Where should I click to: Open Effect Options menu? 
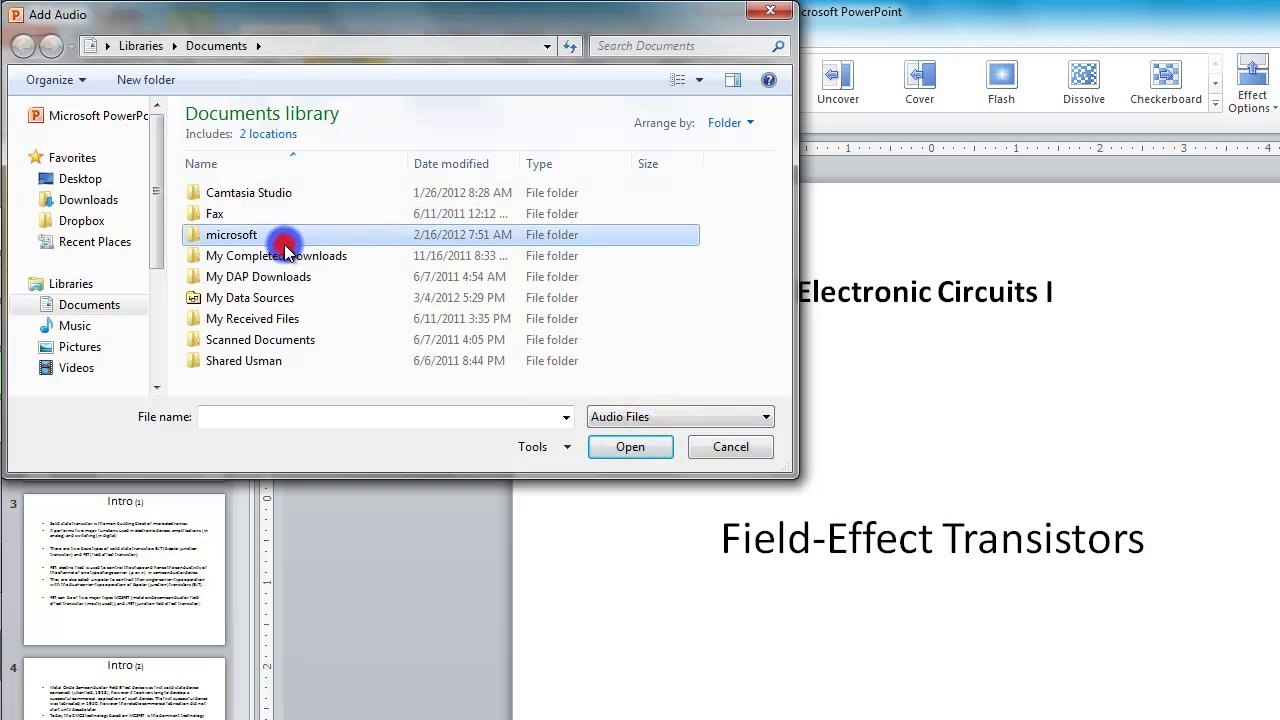click(1252, 85)
